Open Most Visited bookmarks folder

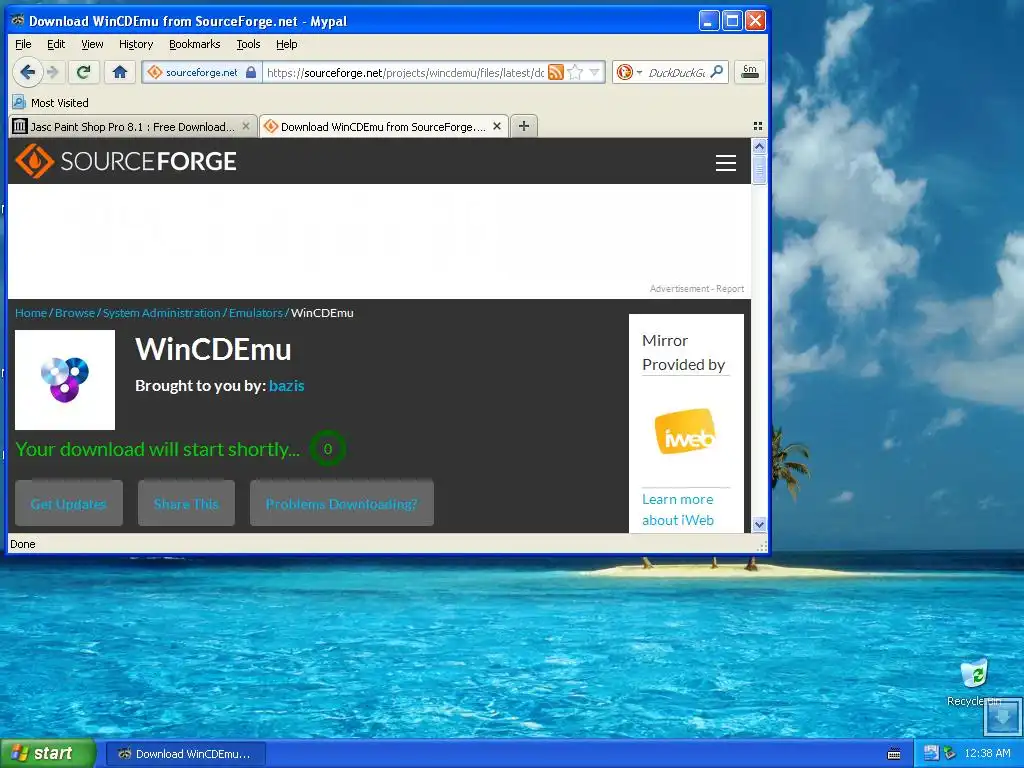(x=51, y=103)
